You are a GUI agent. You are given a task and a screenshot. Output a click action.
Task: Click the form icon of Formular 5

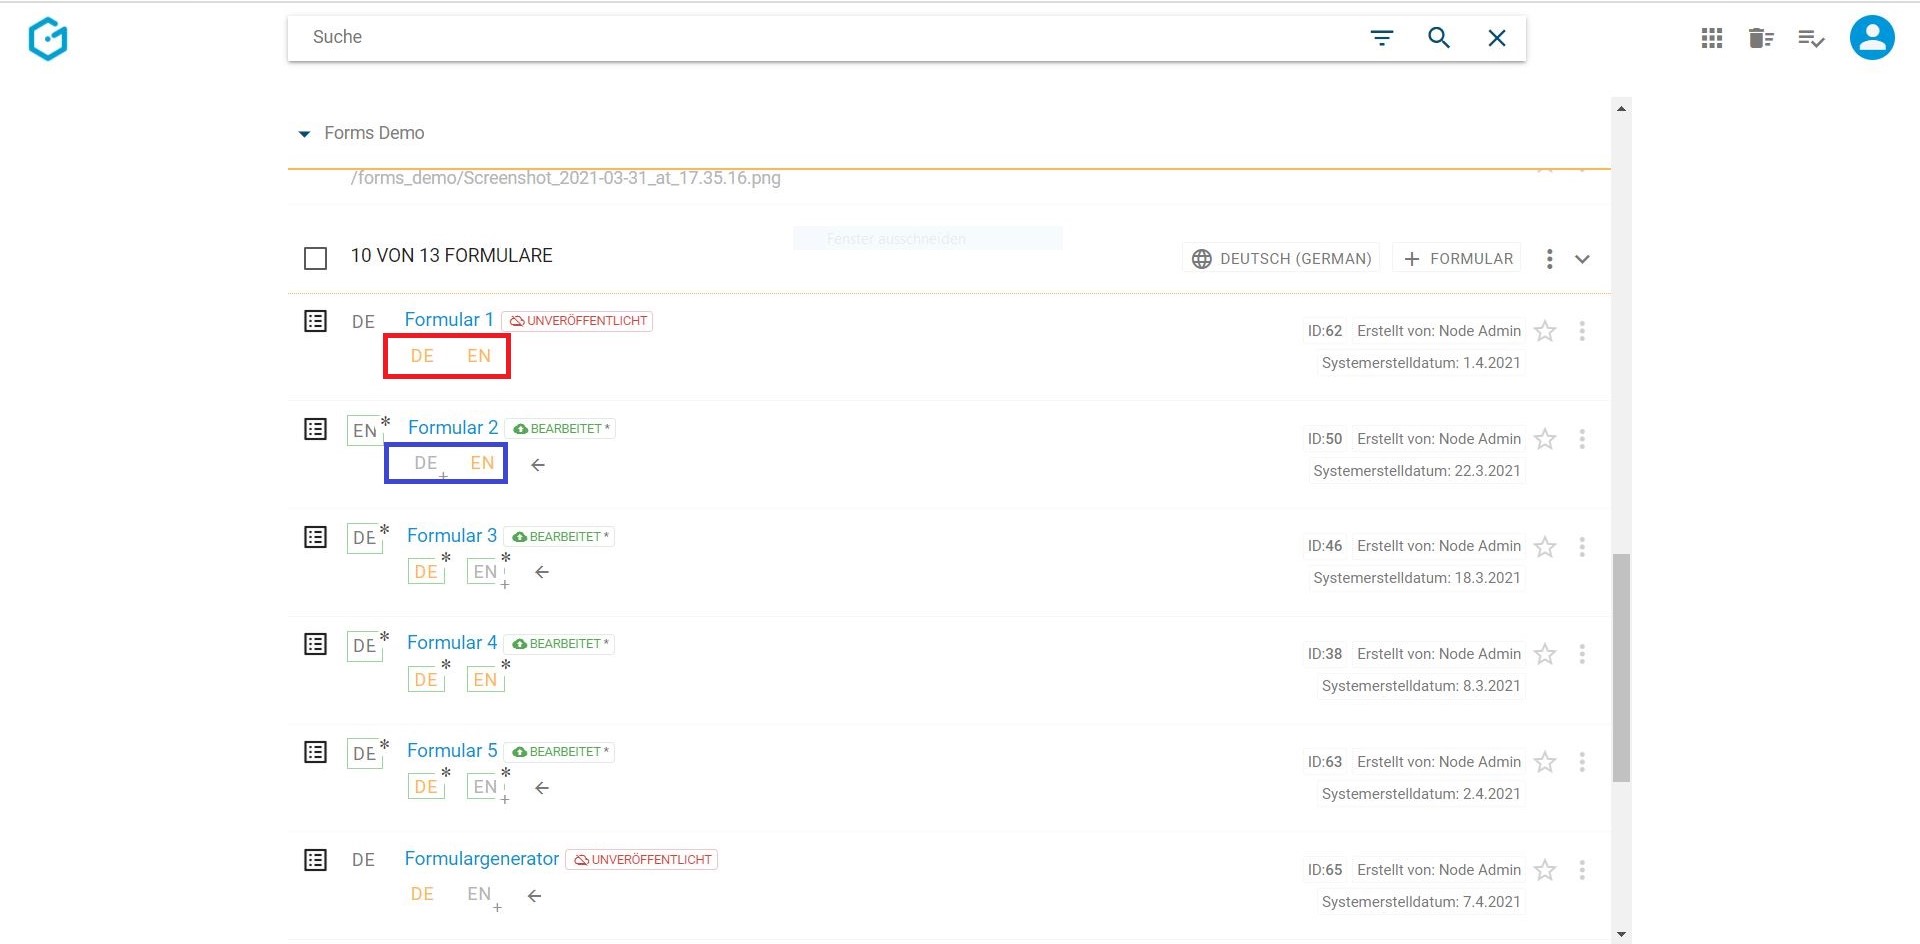coord(315,752)
